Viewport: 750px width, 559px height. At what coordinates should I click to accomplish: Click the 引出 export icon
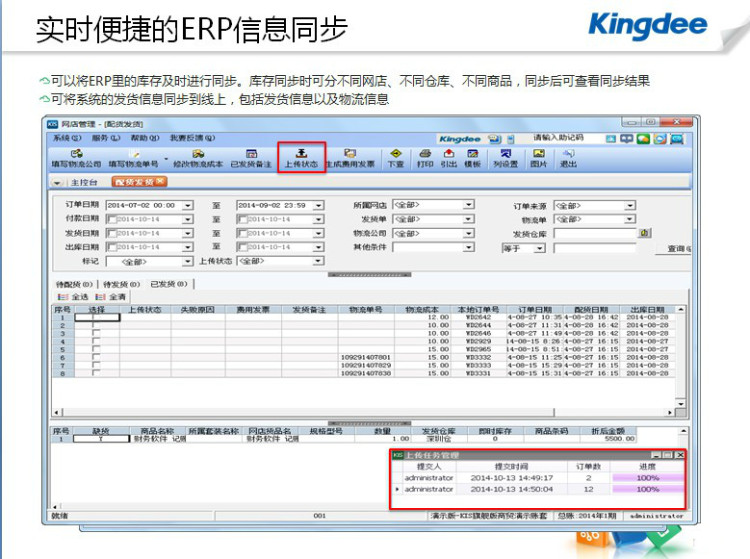(x=448, y=157)
